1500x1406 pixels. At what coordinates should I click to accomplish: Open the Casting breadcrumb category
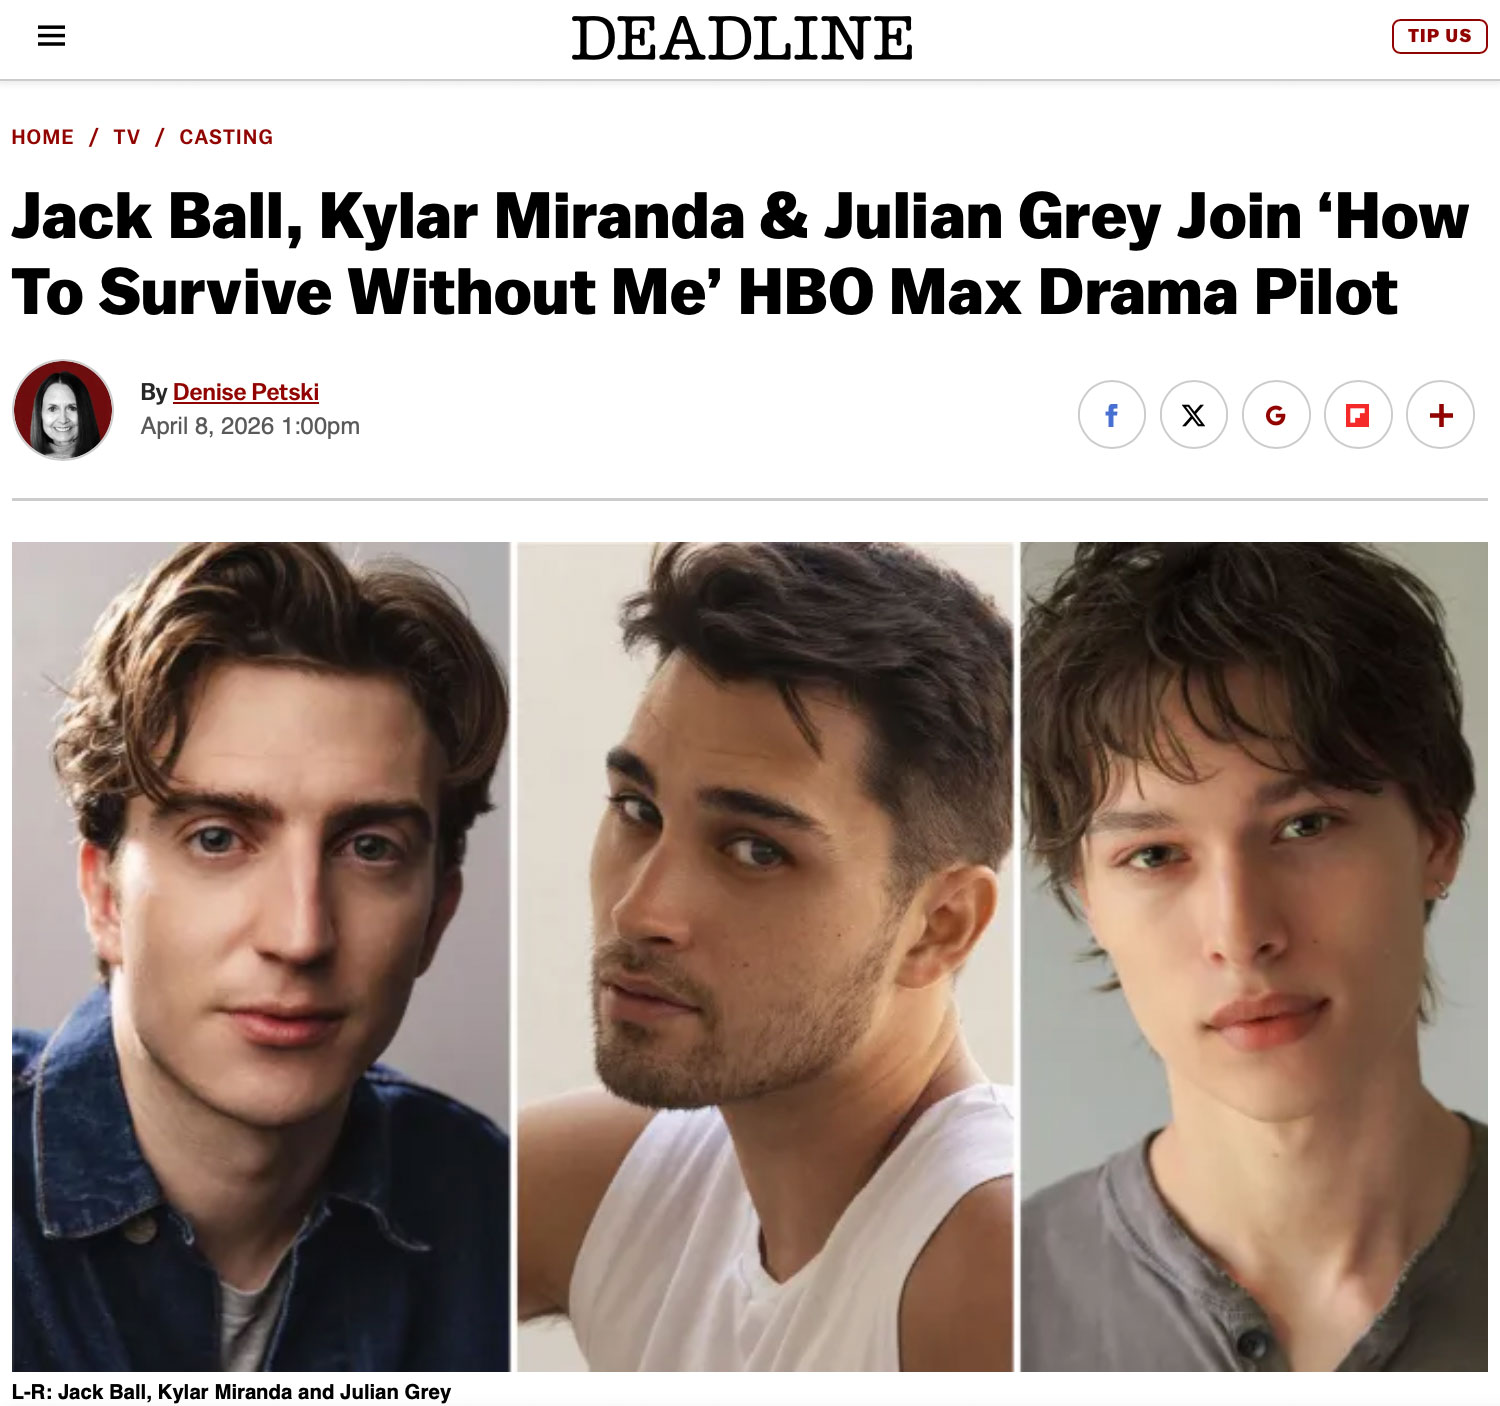click(x=226, y=137)
